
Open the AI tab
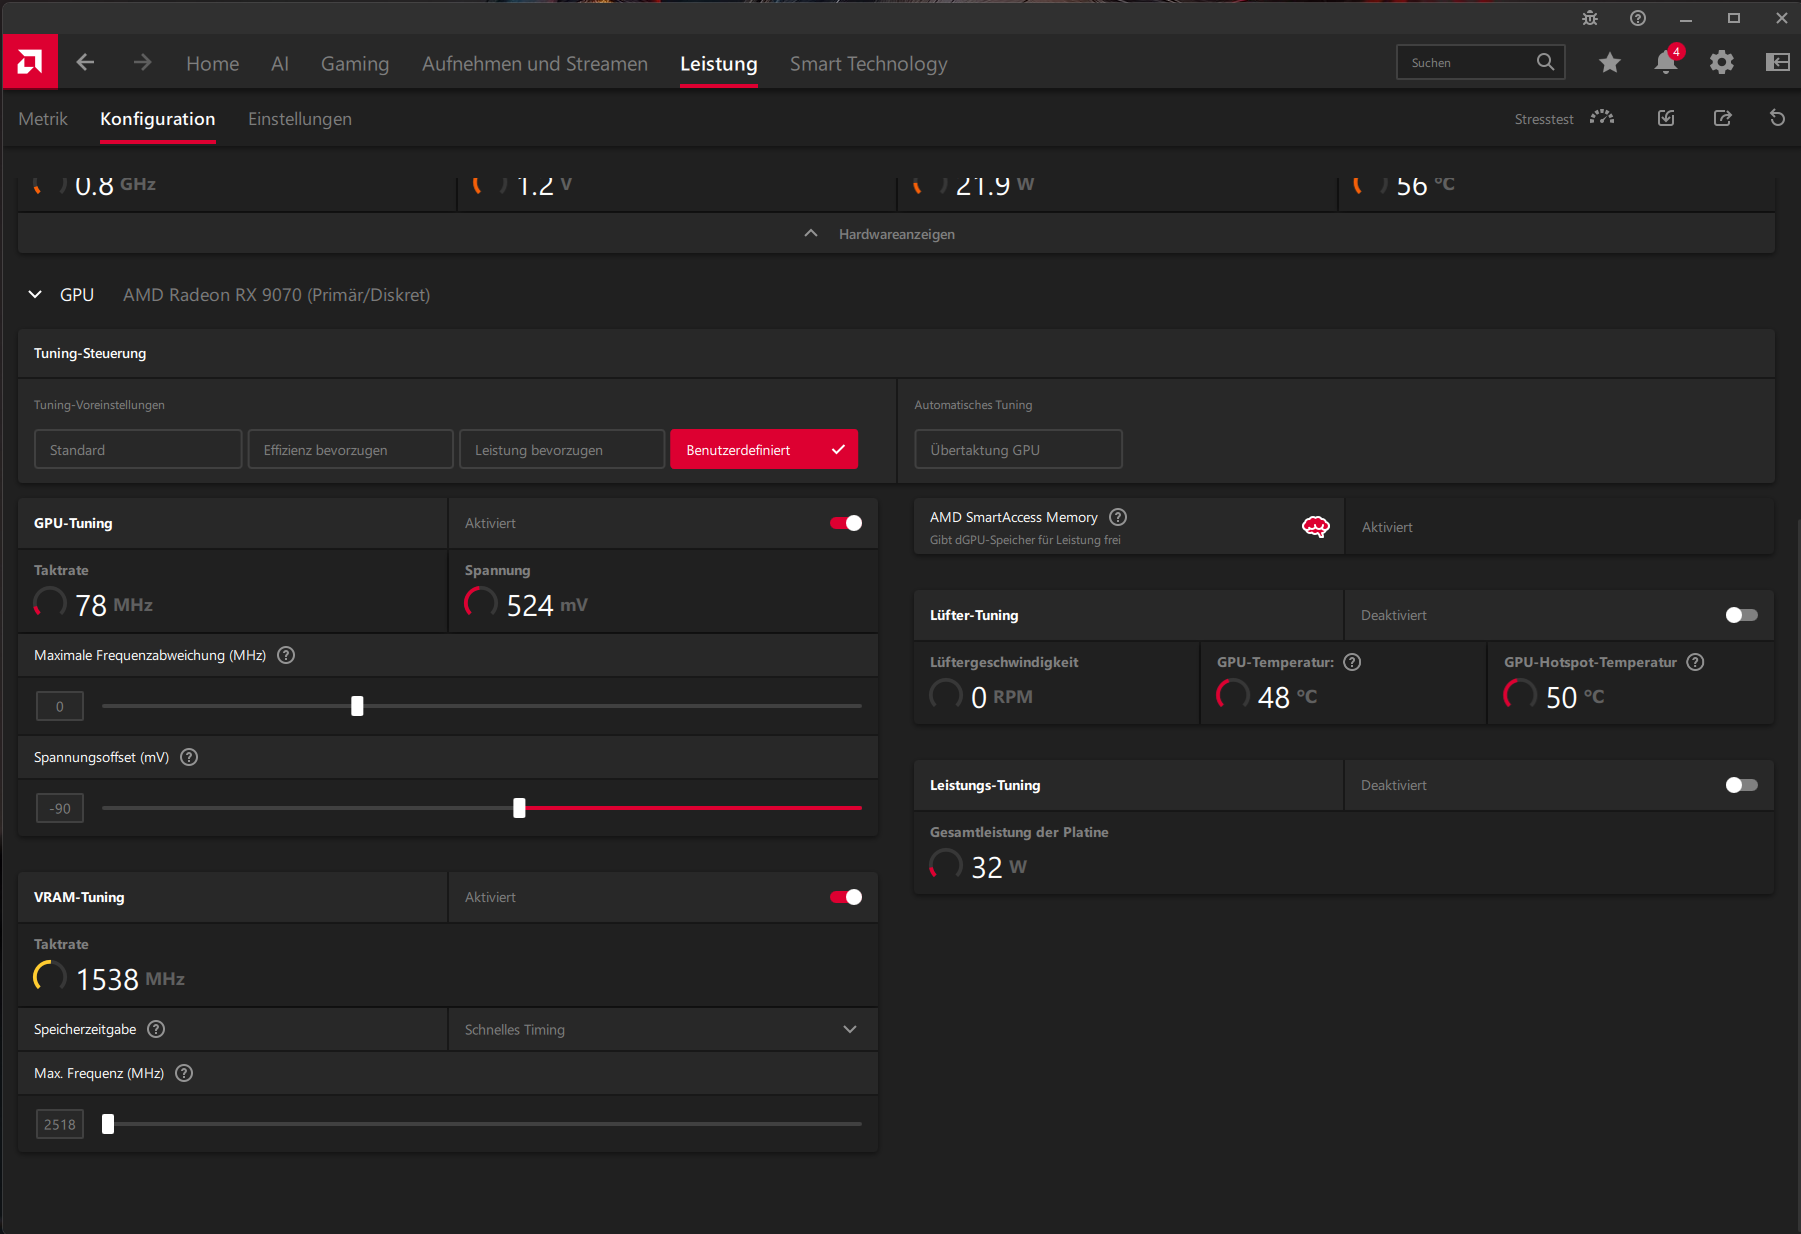point(280,63)
